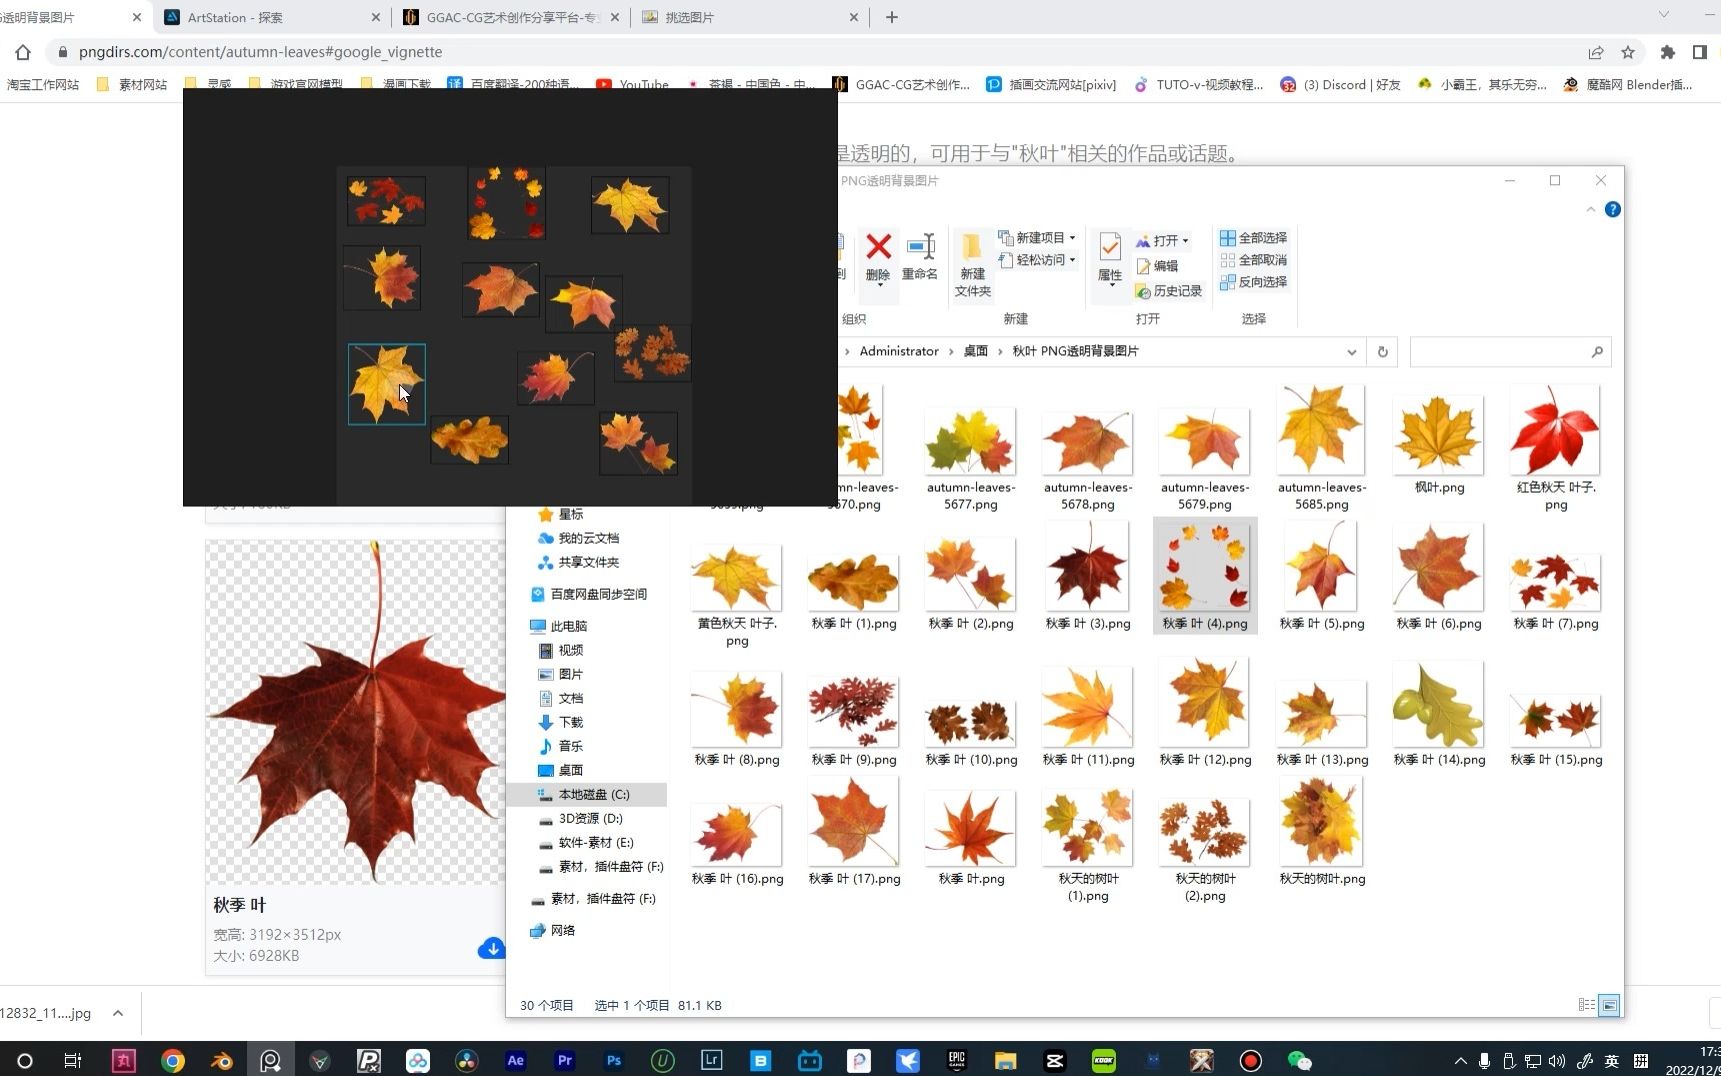
Task: Open the 打开 (Open) dropdown arrow
Action: [x=1185, y=240]
